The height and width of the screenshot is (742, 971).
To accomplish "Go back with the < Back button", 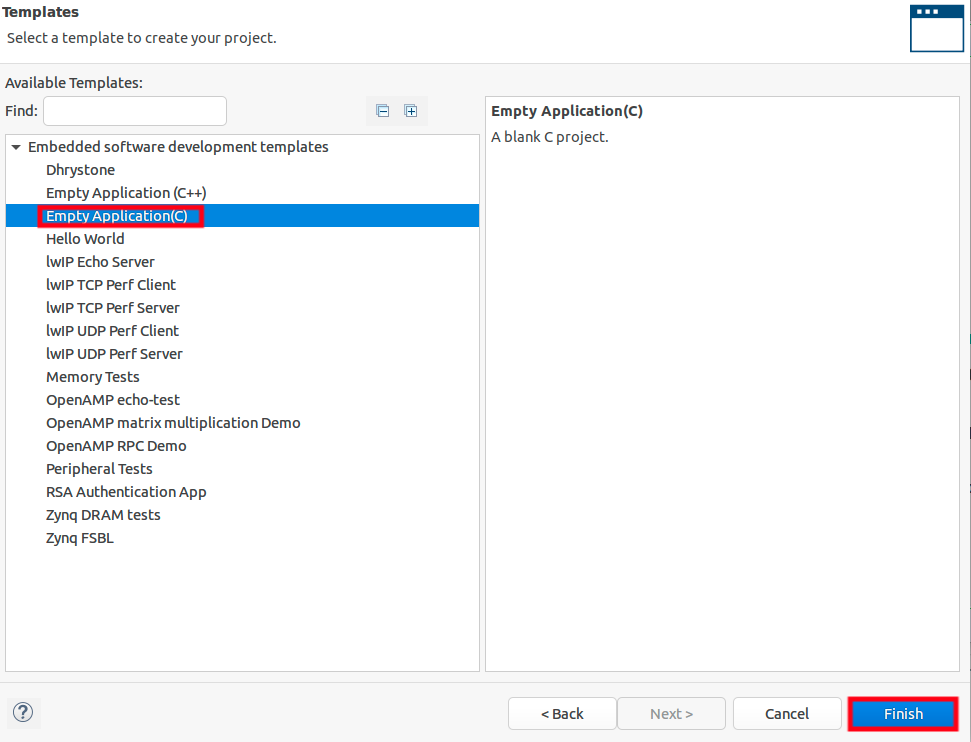I will click(x=562, y=714).
